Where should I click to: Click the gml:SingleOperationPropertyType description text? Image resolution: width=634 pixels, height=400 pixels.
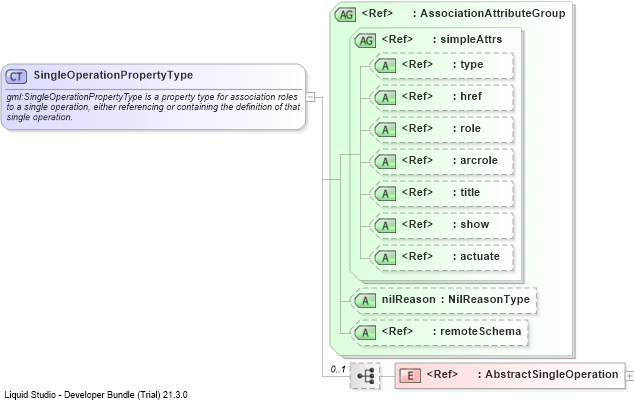point(153,107)
